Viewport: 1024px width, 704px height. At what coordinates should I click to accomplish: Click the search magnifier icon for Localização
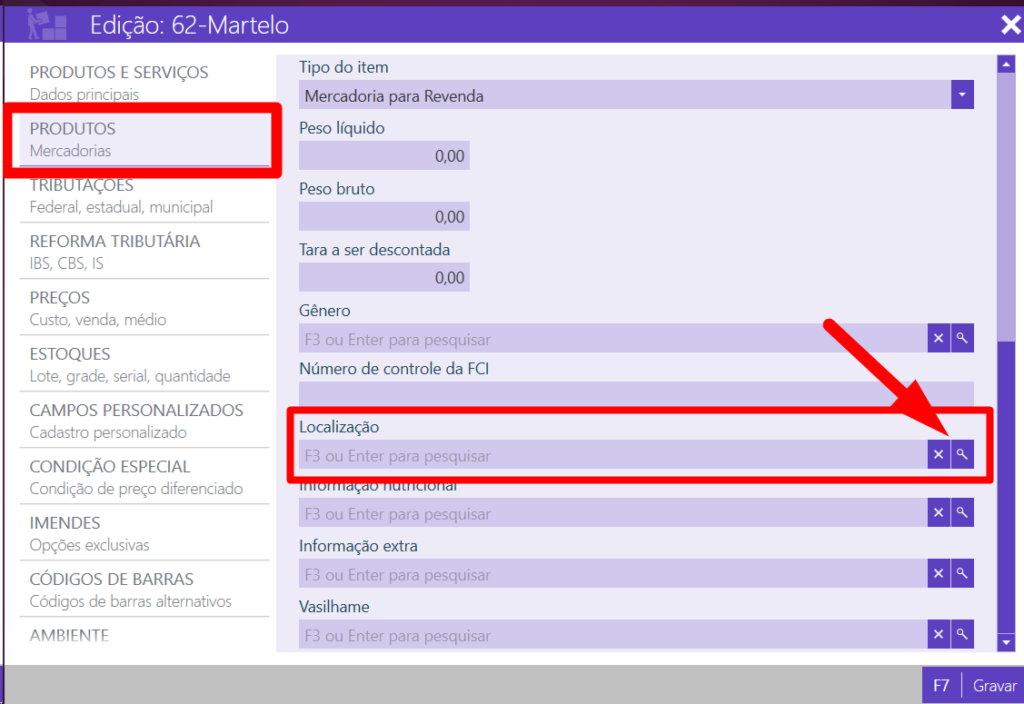[x=962, y=455]
